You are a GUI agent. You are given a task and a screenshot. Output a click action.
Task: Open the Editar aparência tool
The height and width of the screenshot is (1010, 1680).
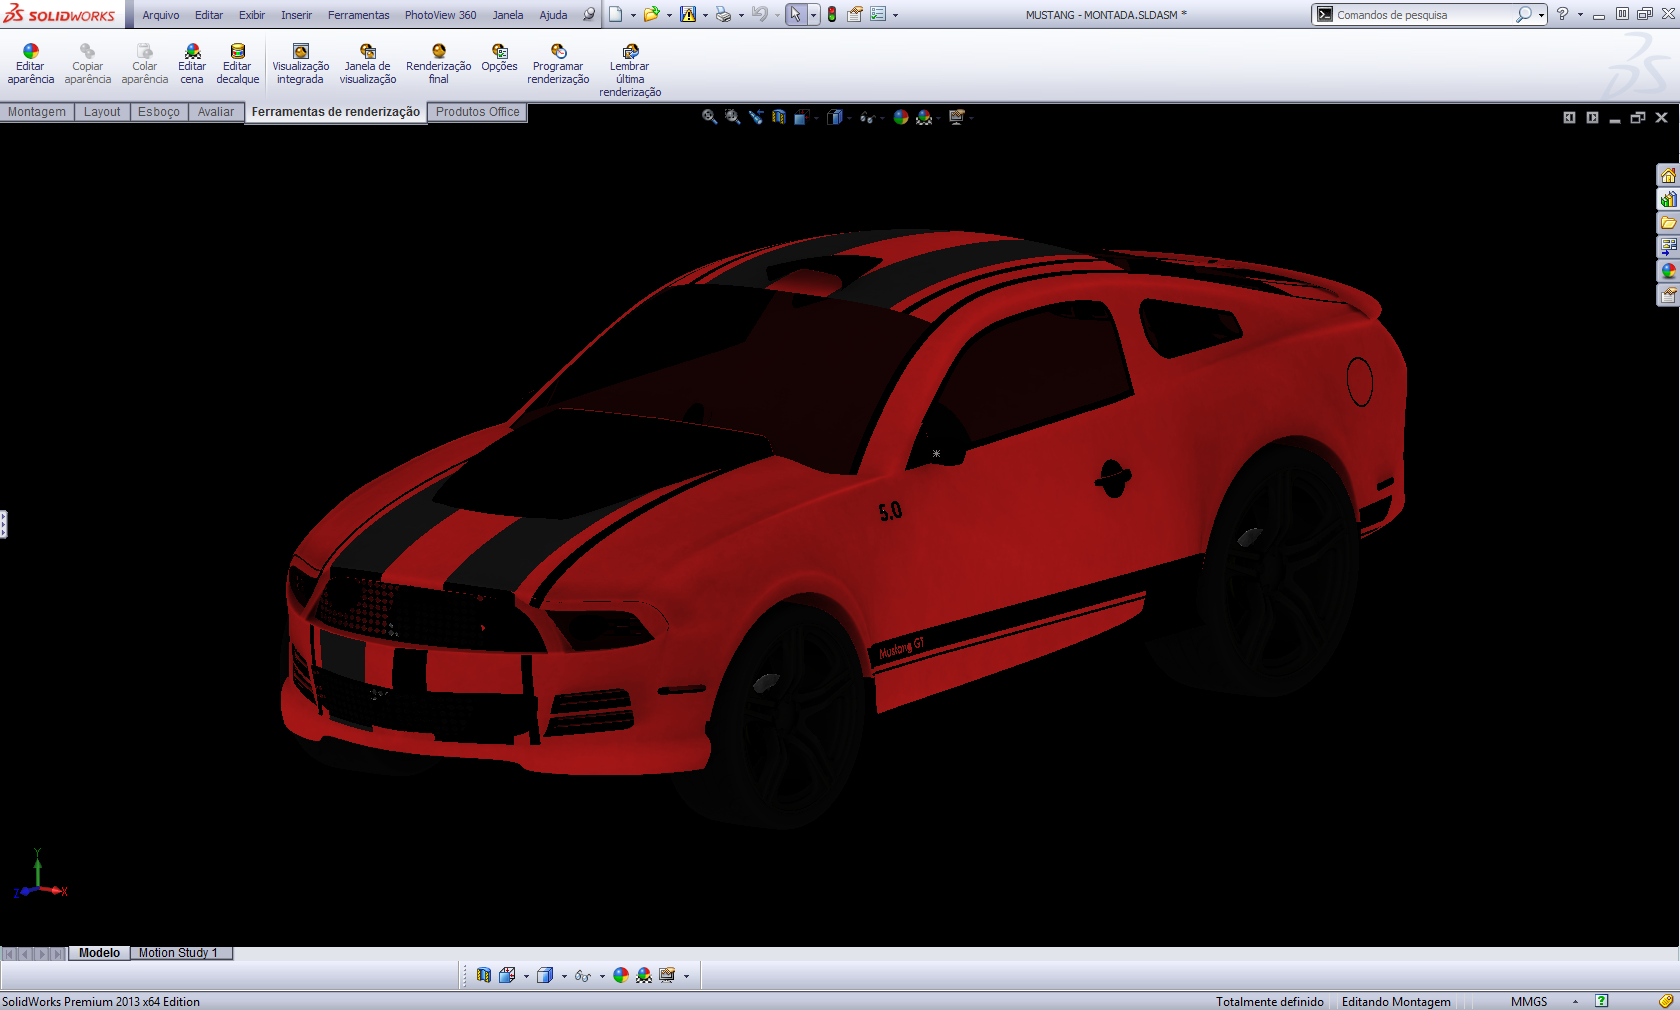[30, 64]
